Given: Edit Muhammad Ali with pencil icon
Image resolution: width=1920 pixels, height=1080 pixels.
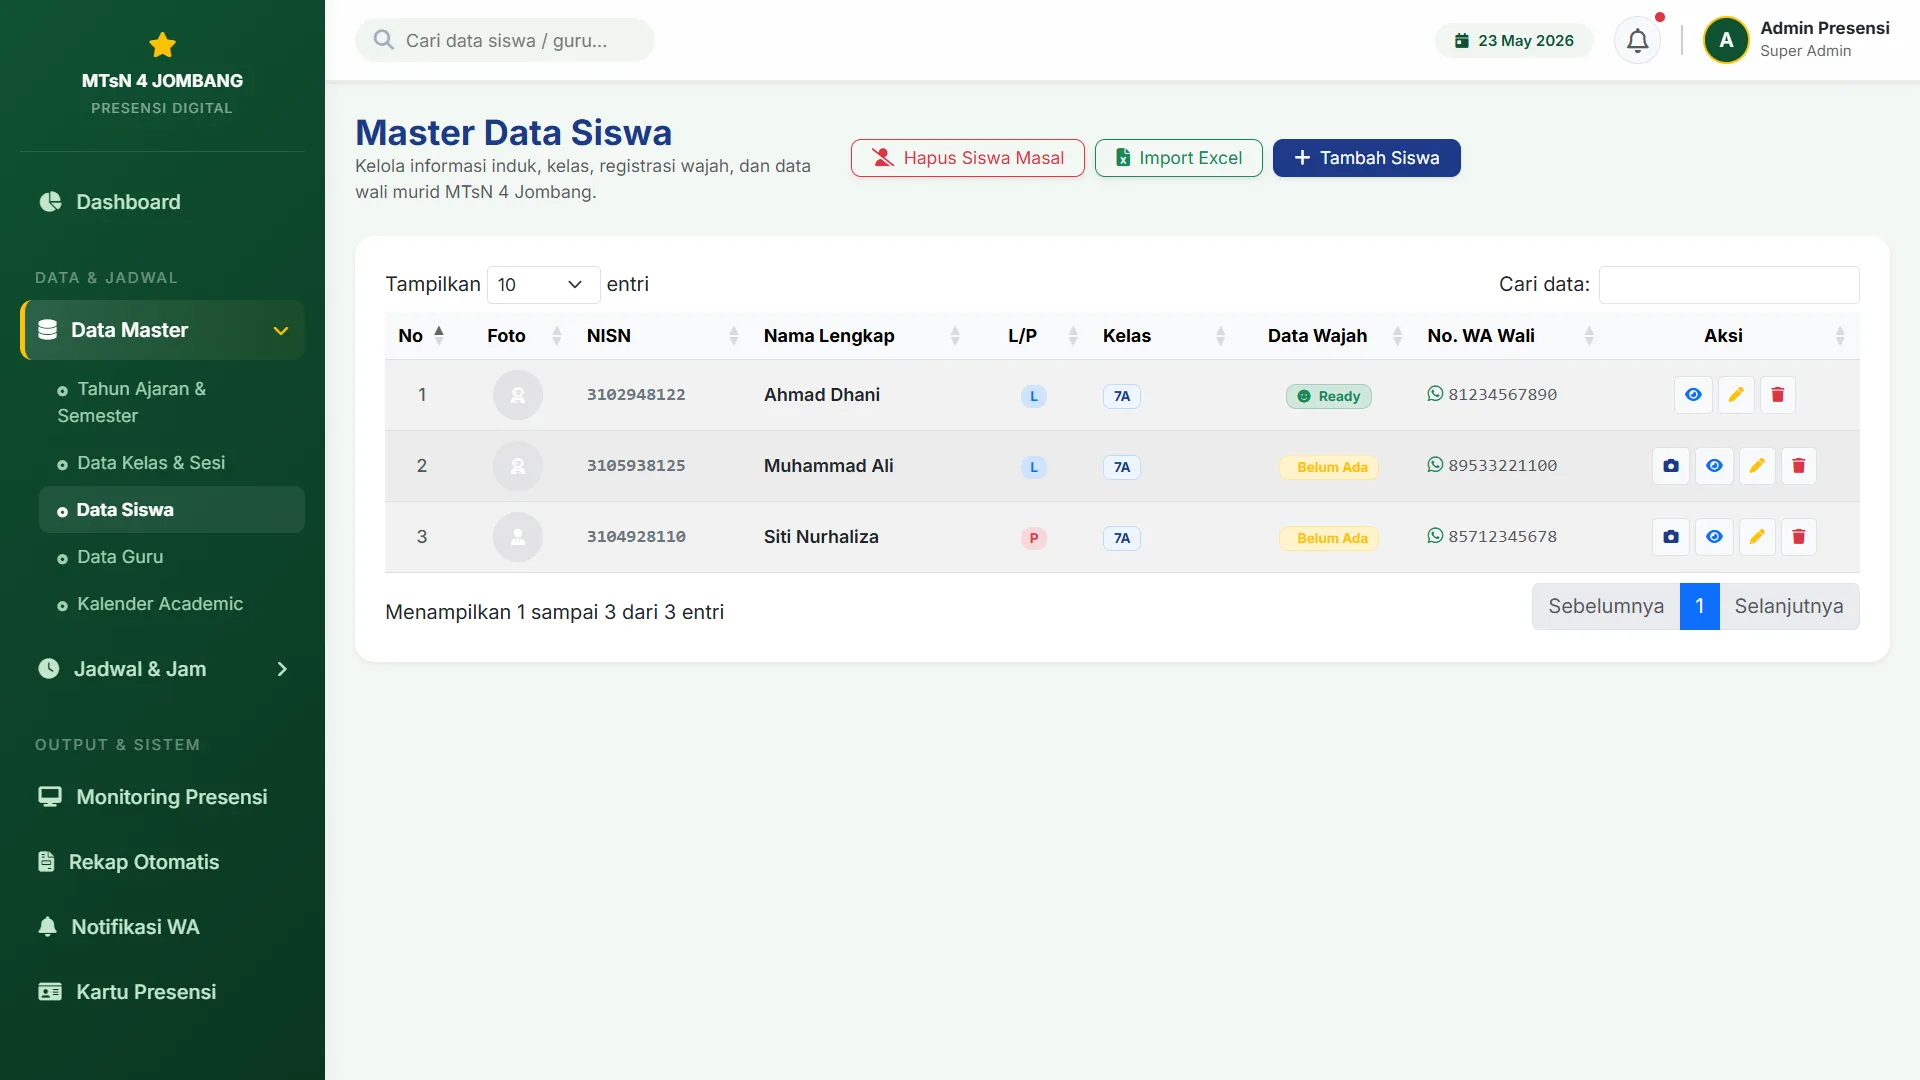Looking at the screenshot, I should [1757, 466].
